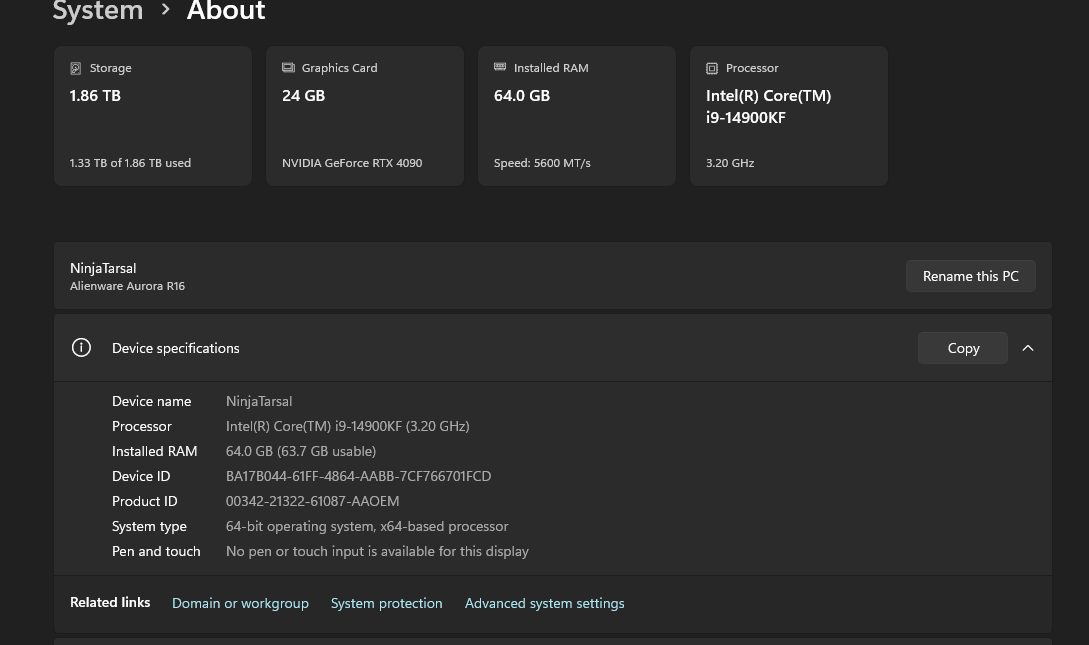Click the Intel Core i9-14900KF card title
Image resolution: width=1089 pixels, height=645 pixels.
769,106
